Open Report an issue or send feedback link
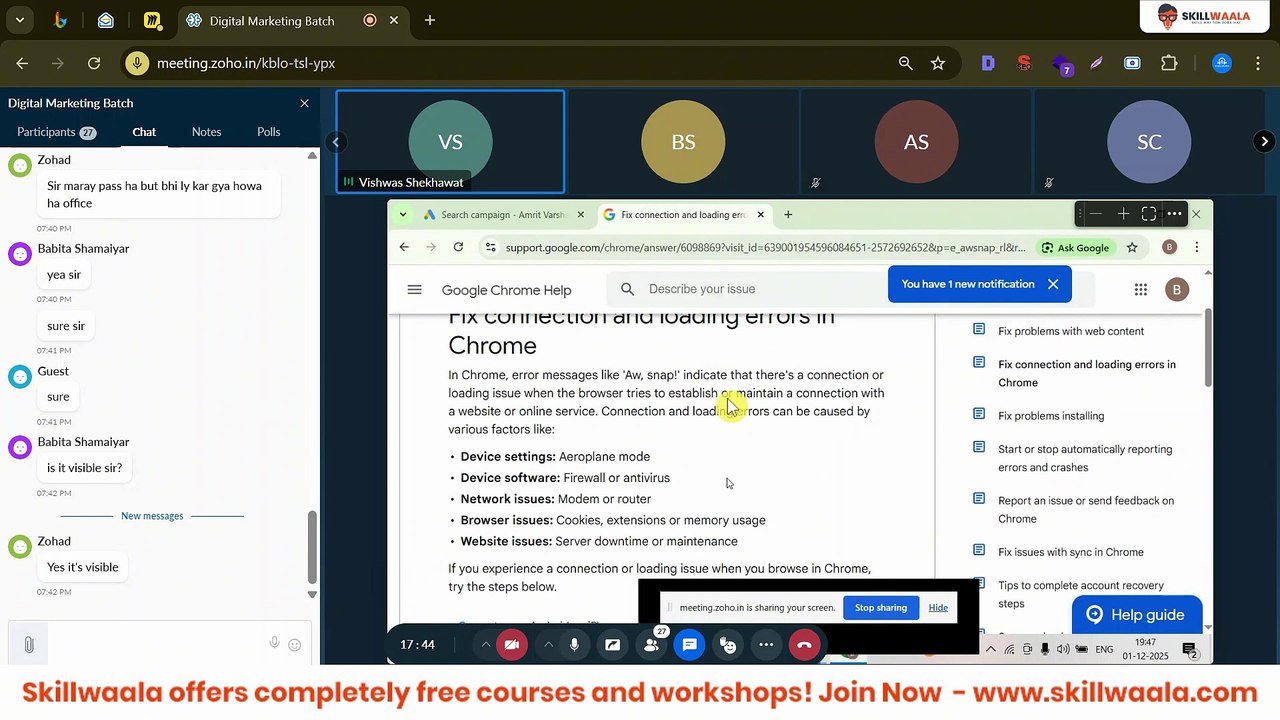 tap(1086, 509)
